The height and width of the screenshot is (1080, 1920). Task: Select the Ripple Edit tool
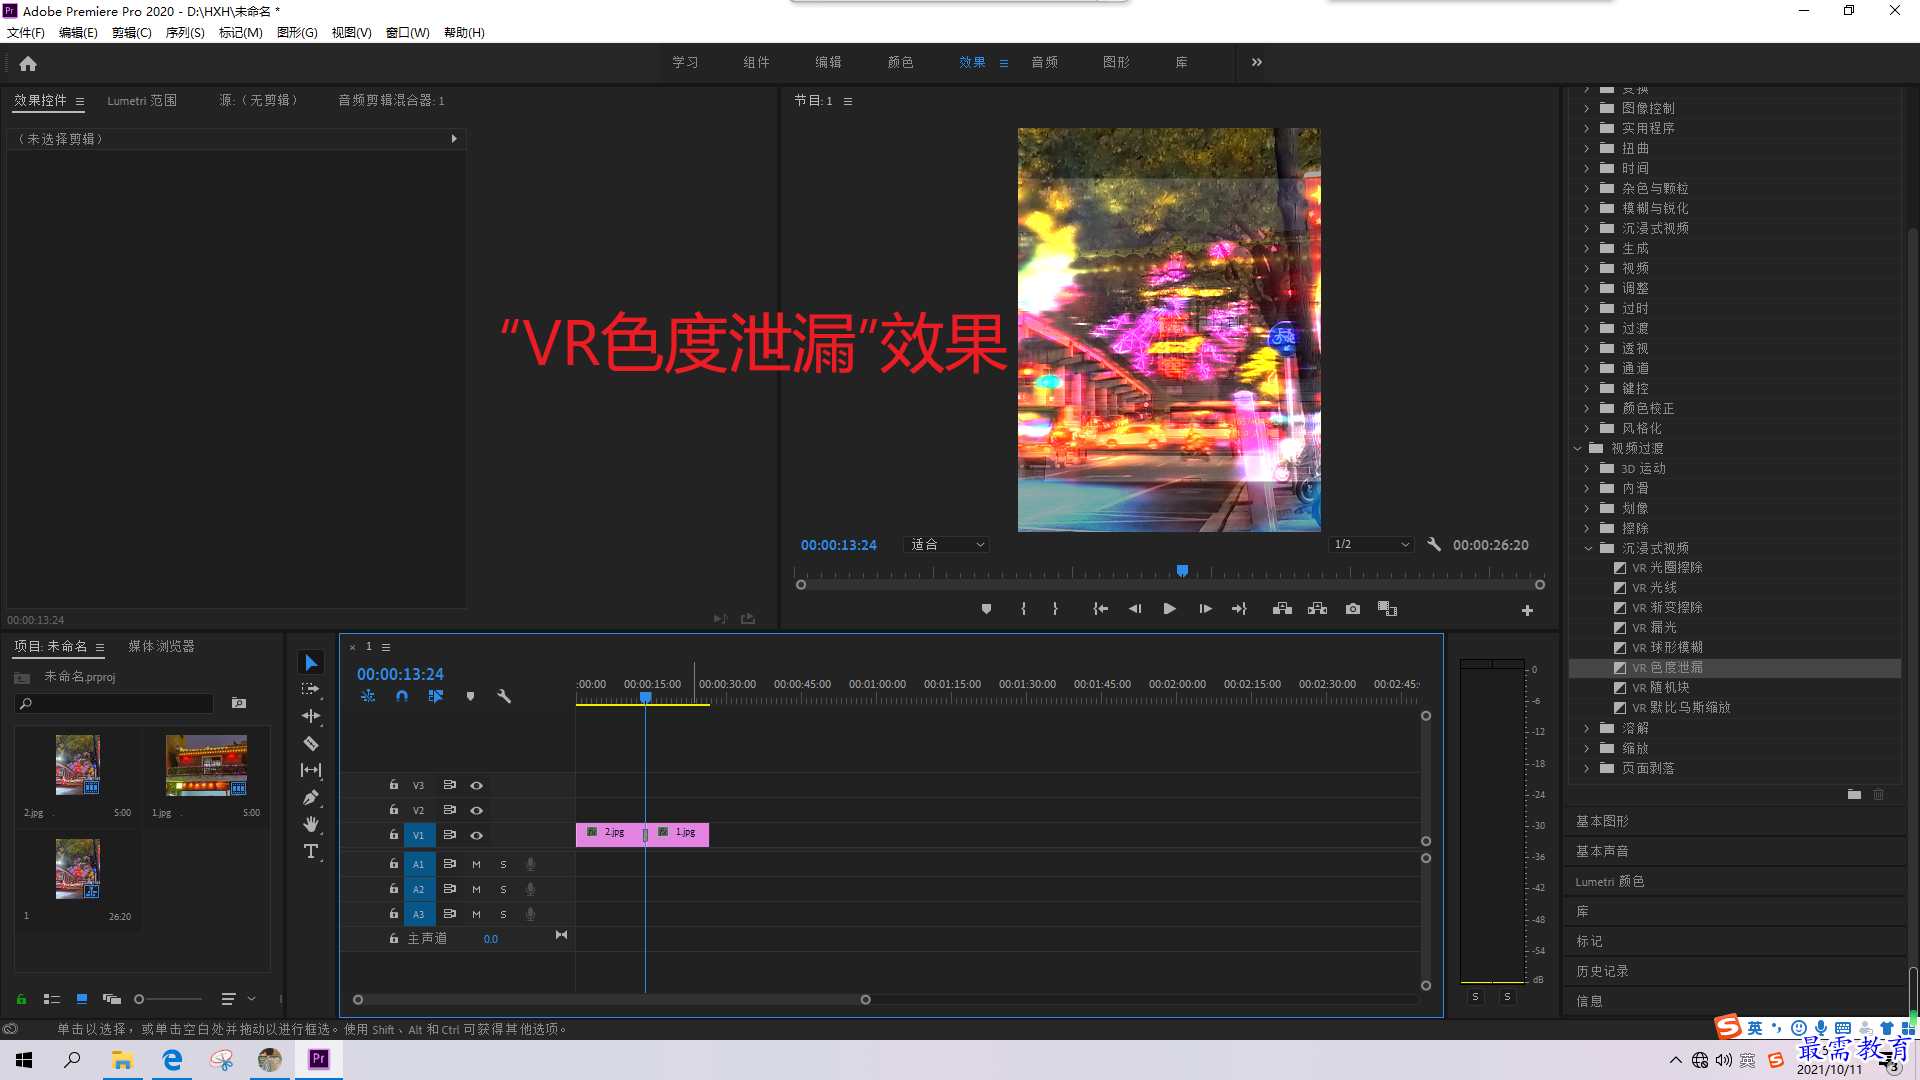(x=311, y=716)
